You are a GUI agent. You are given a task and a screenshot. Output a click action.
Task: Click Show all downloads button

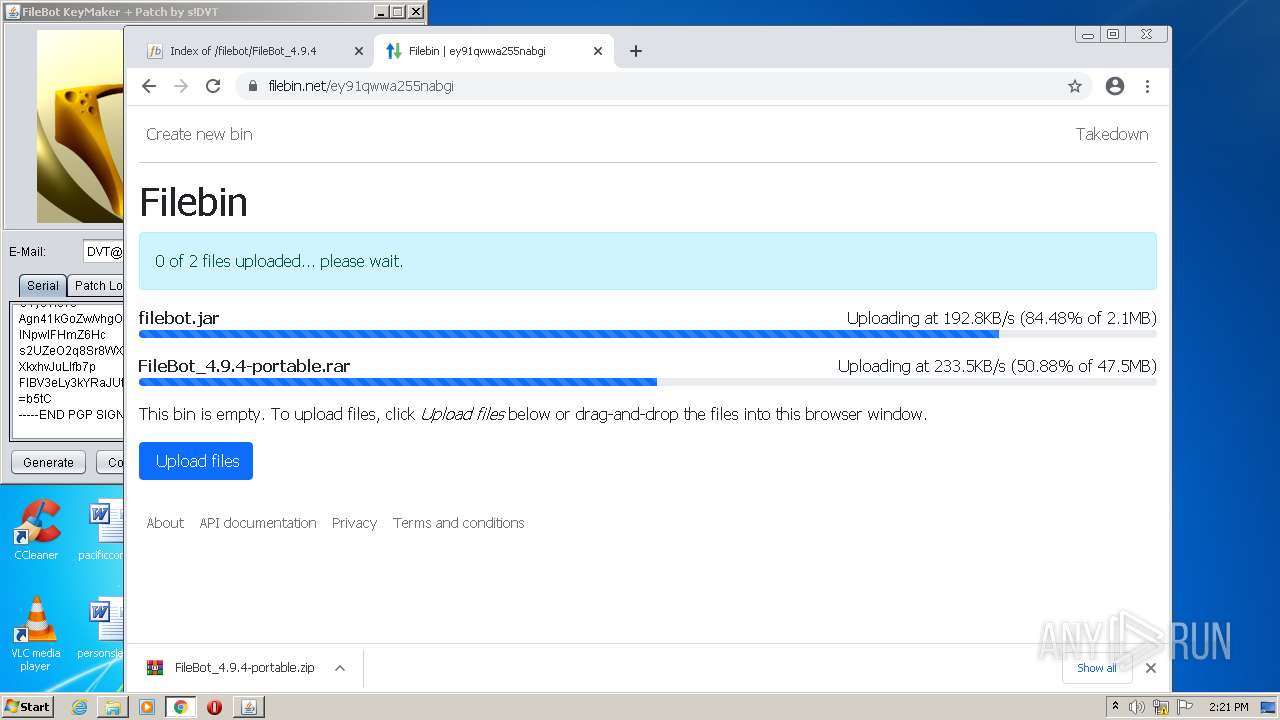(x=1097, y=668)
